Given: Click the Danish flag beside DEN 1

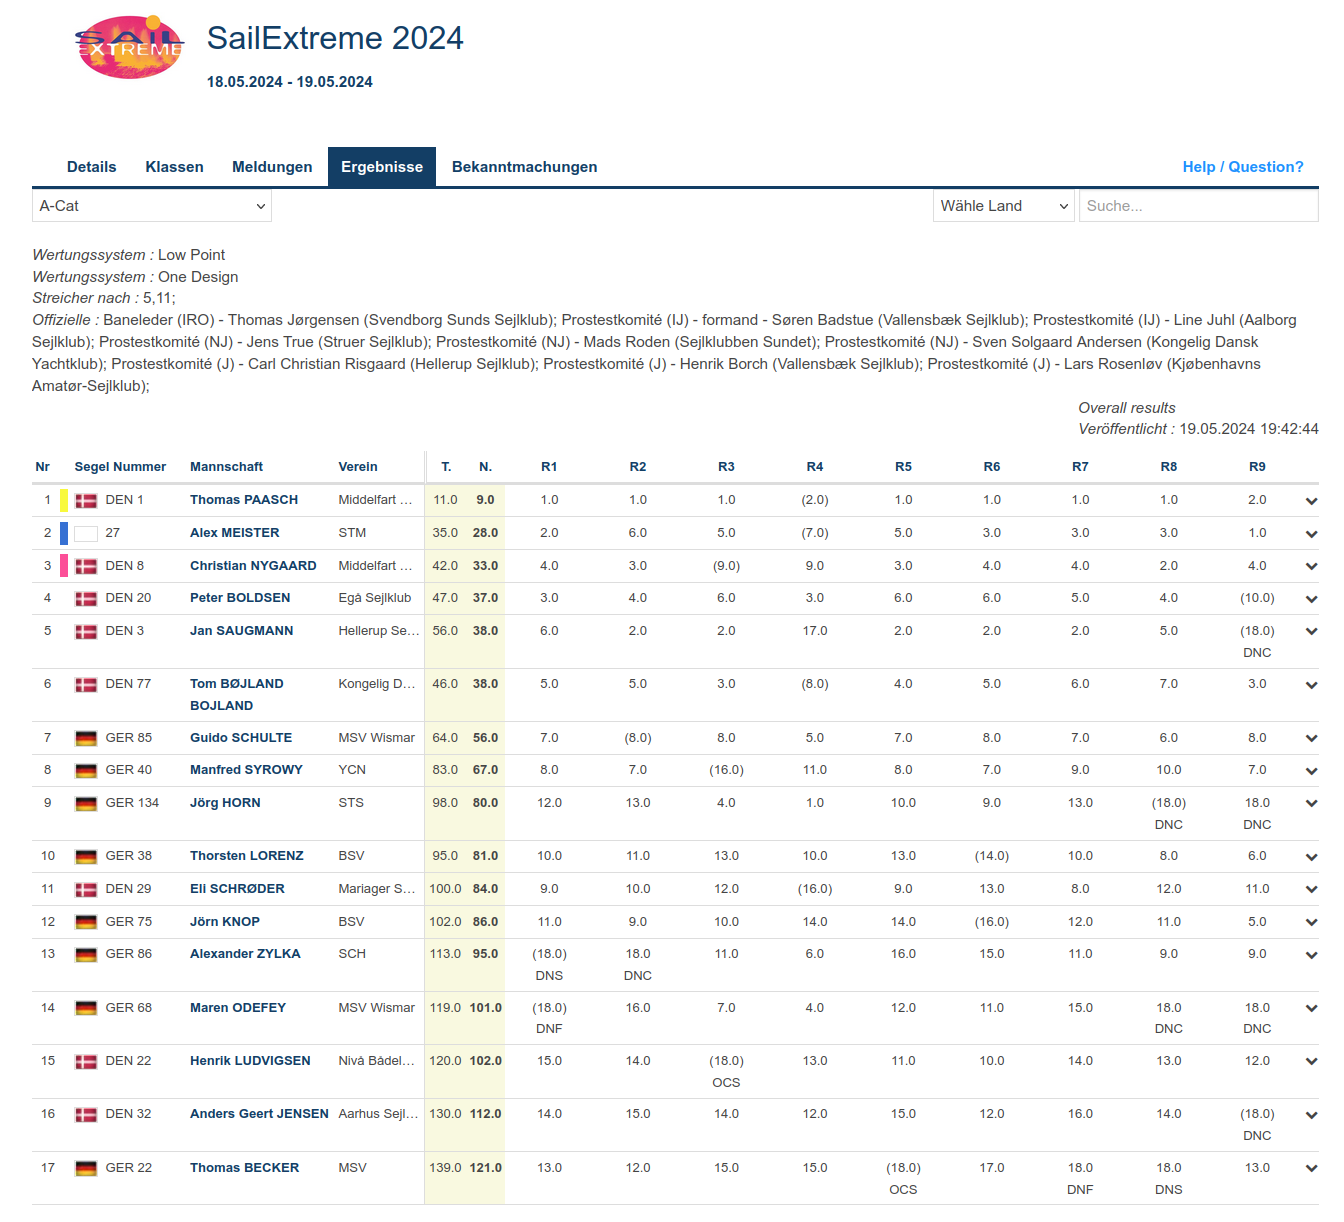Looking at the screenshot, I should click(x=86, y=500).
